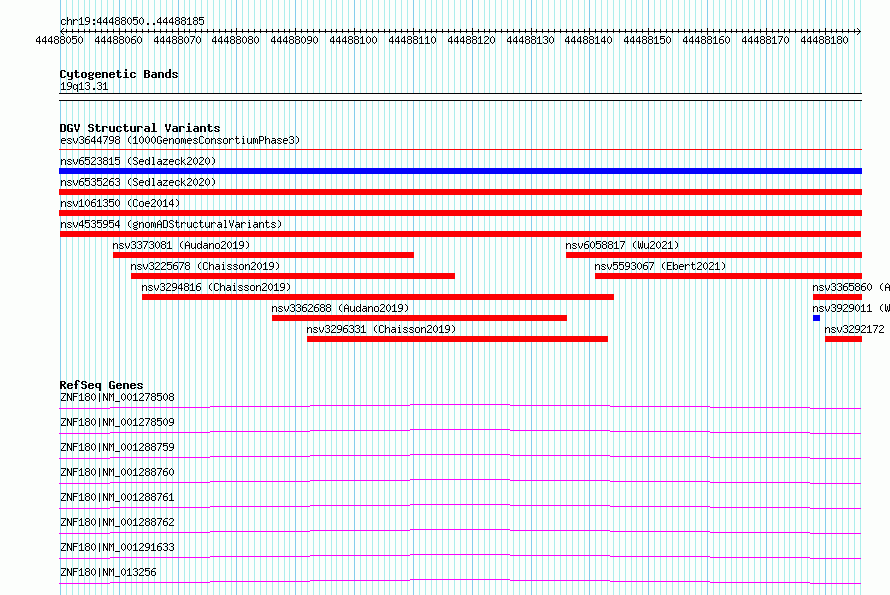Click the DGV Structural Variants track title

pyautogui.click(x=140, y=128)
